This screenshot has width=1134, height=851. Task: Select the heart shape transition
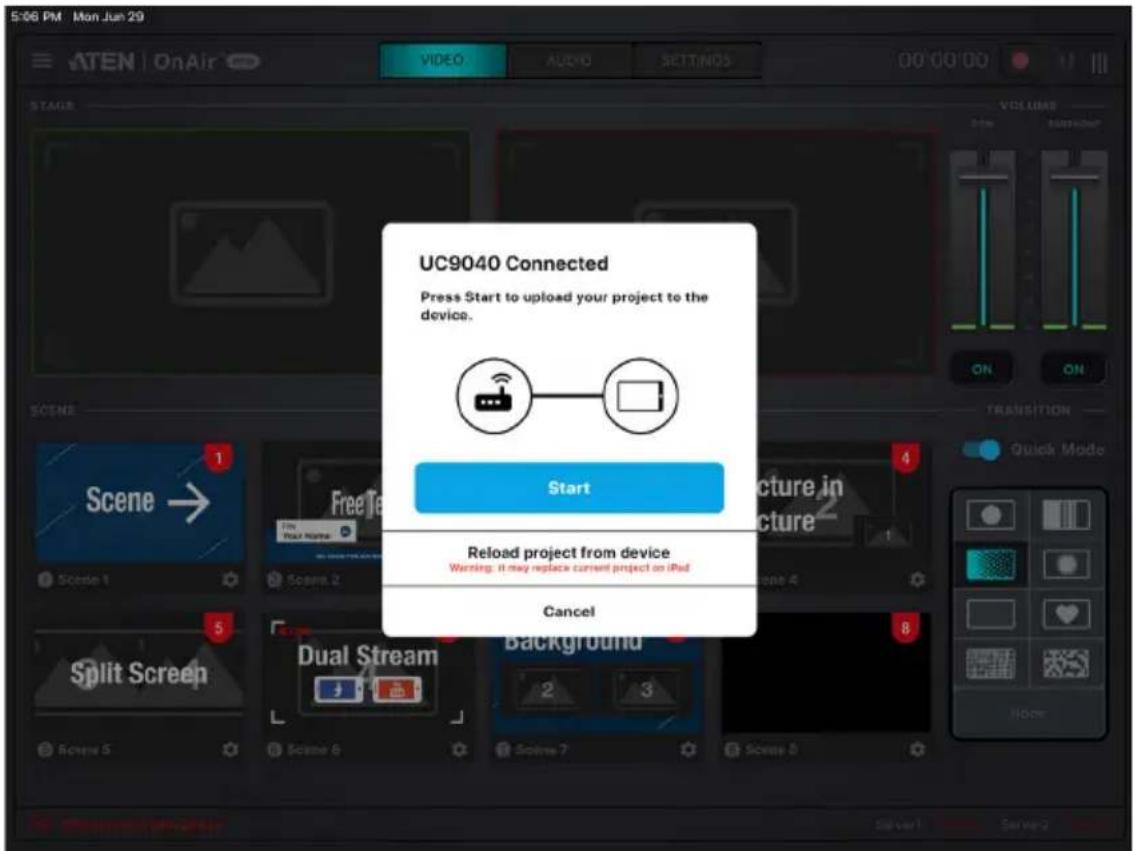pyautogui.click(x=1066, y=614)
